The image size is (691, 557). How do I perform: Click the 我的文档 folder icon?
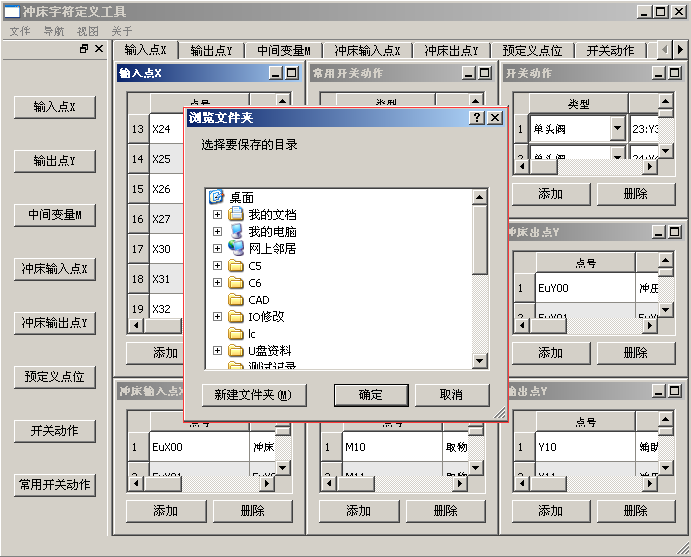coord(236,215)
